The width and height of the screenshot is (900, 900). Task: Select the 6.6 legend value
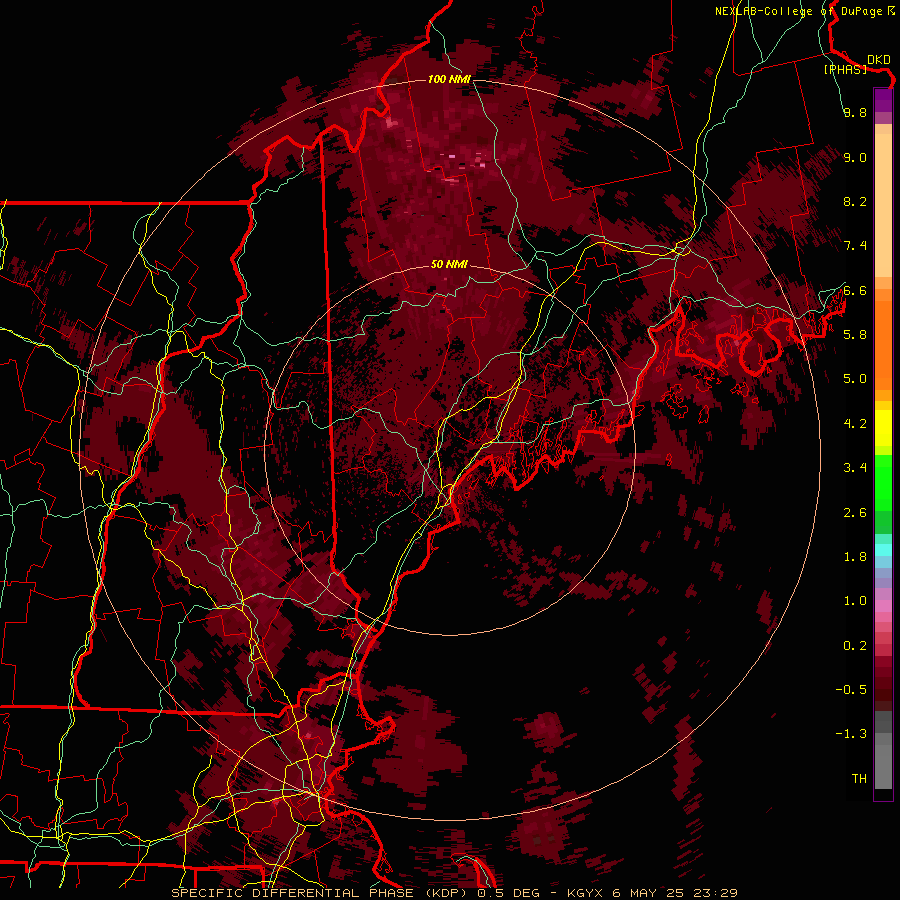pos(855,290)
